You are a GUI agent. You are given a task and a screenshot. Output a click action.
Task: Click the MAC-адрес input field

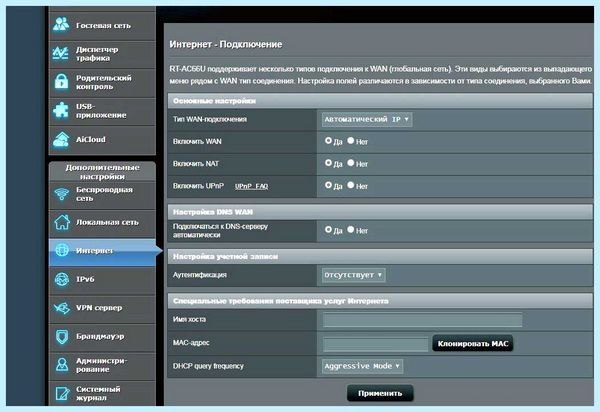pyautogui.click(x=375, y=344)
